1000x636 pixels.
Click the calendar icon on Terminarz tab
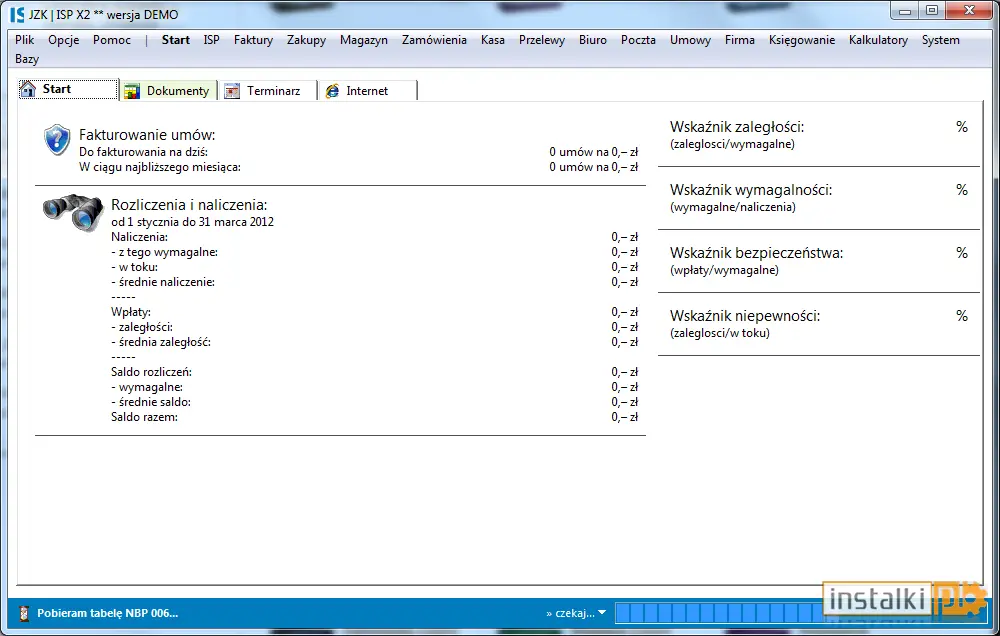coord(232,91)
